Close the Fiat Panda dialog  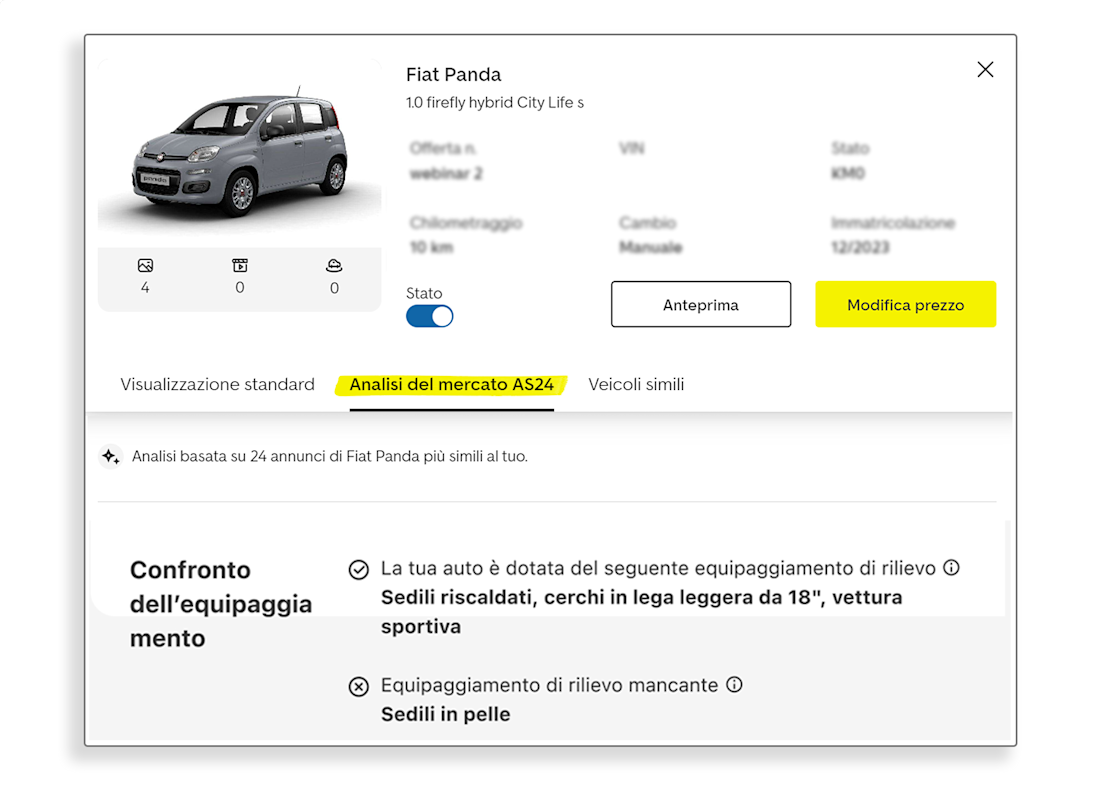tap(985, 69)
